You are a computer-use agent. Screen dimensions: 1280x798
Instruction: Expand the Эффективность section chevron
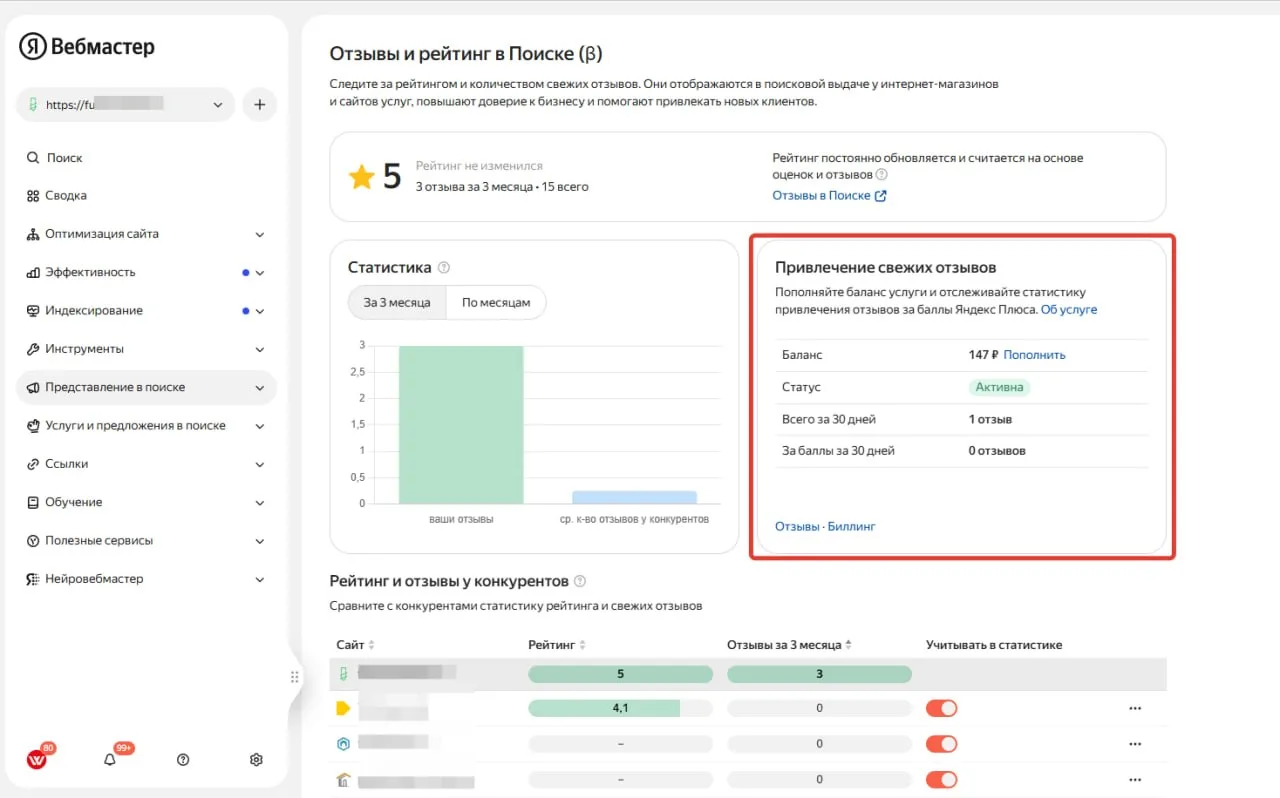pyautogui.click(x=260, y=273)
